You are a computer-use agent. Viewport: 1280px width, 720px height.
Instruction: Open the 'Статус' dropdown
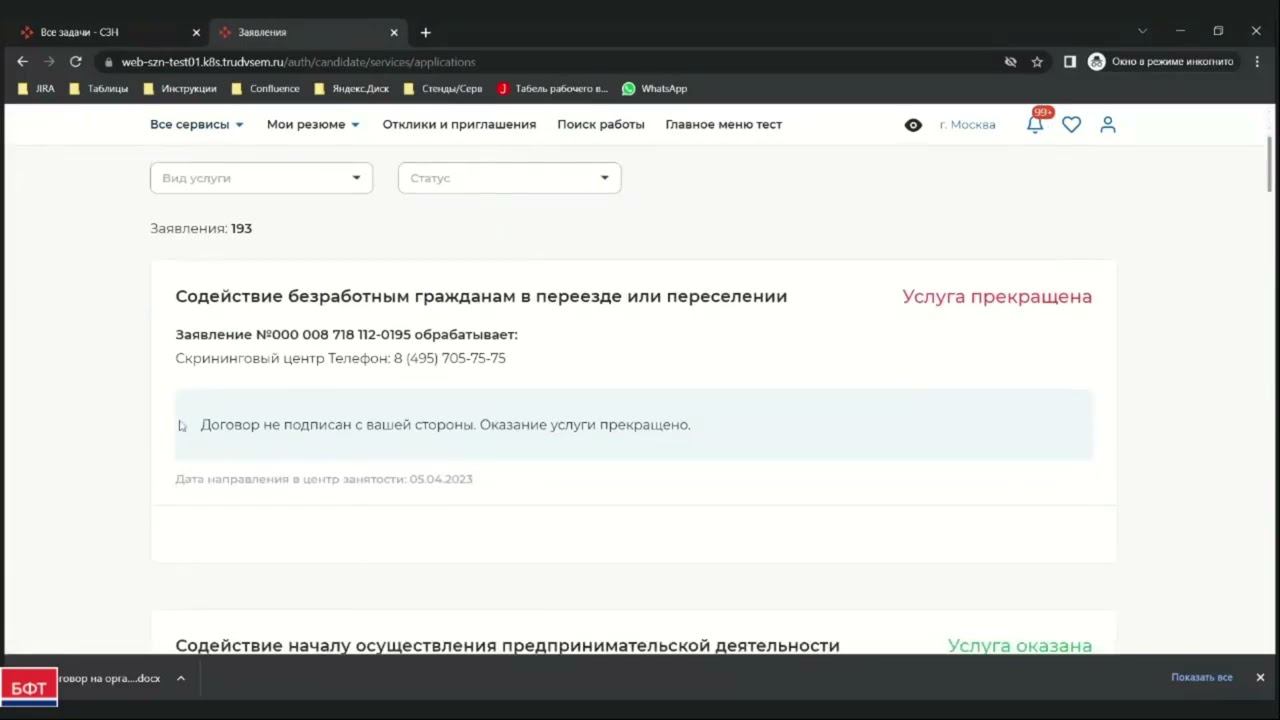click(509, 178)
